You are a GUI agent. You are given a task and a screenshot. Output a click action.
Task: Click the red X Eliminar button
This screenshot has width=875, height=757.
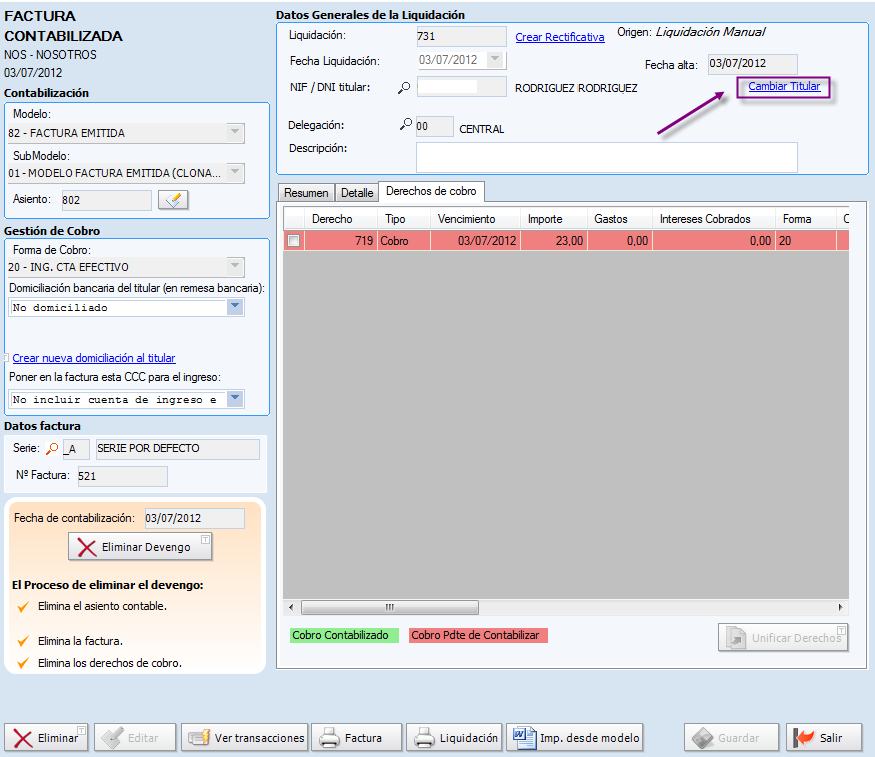pos(47,738)
